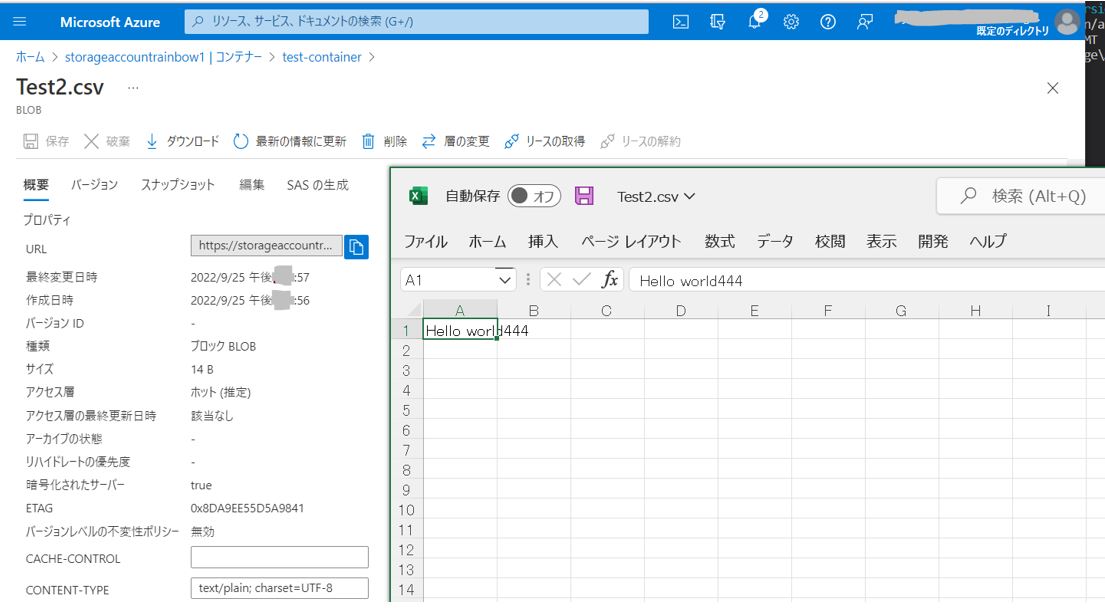This screenshot has height=608, width=1105.
Task: Click the ダウンロード button
Action: click(x=182, y=142)
